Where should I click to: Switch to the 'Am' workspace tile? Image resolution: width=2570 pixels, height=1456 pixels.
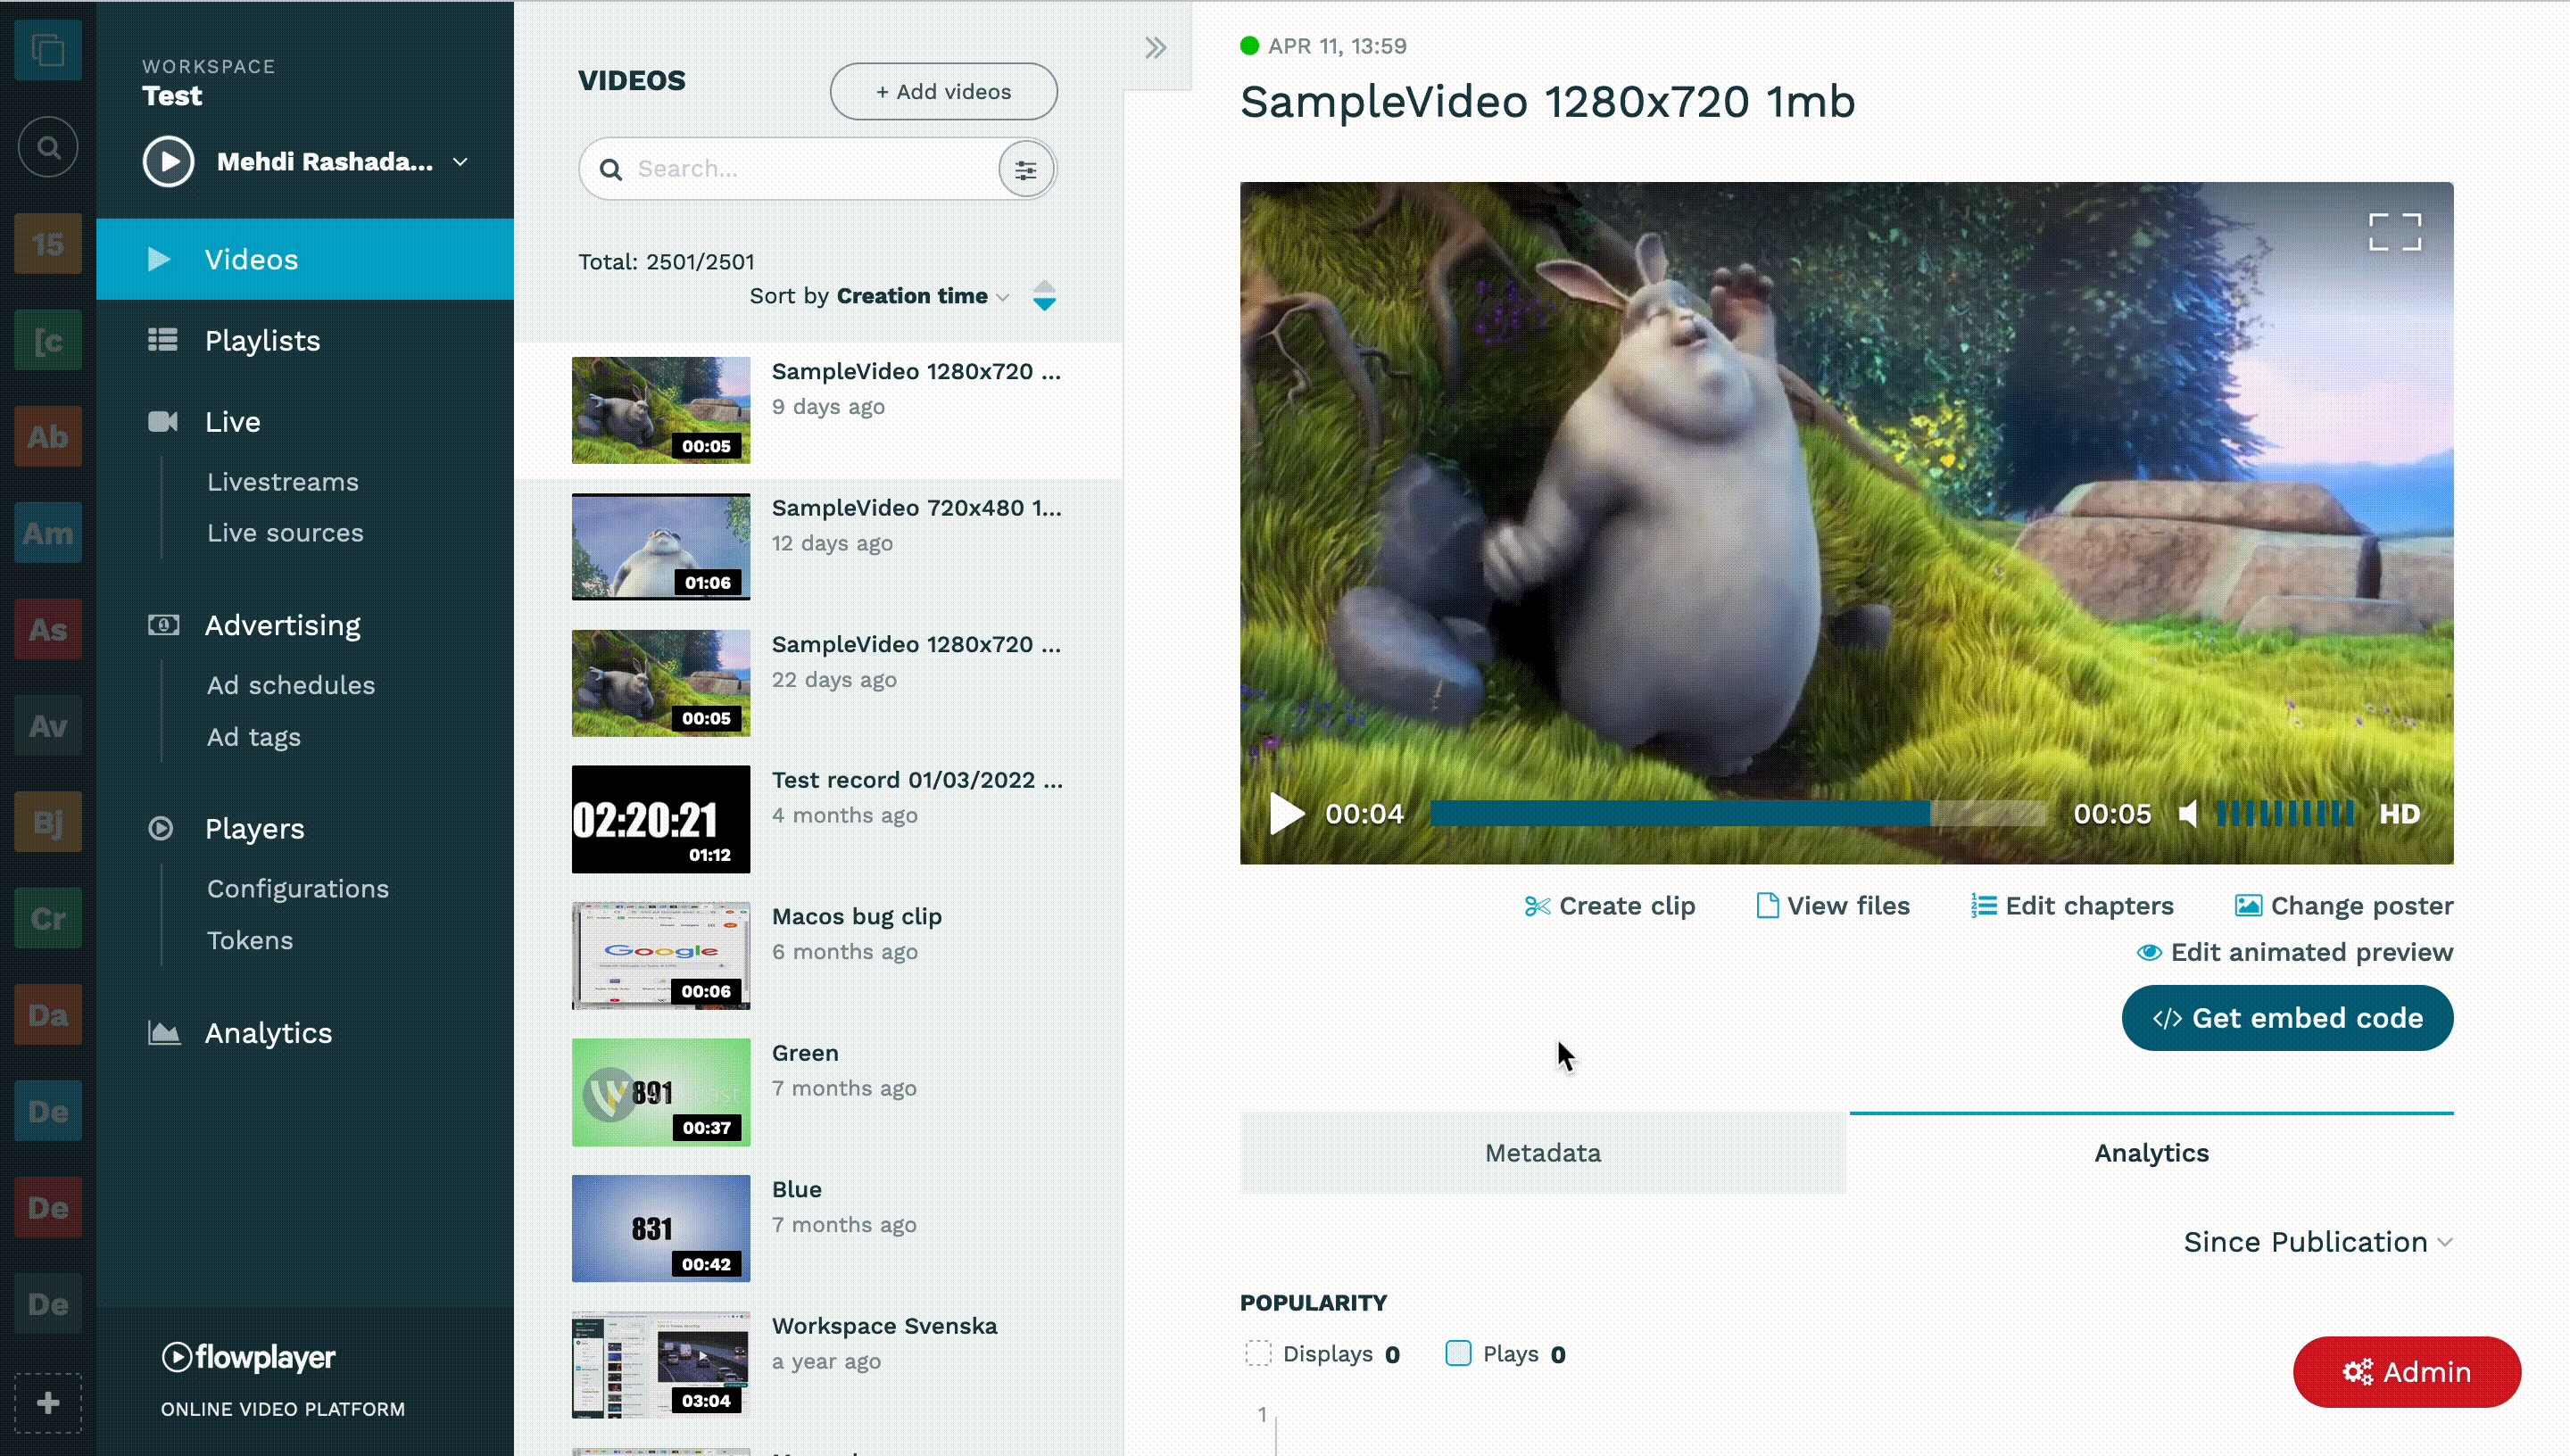(48, 533)
